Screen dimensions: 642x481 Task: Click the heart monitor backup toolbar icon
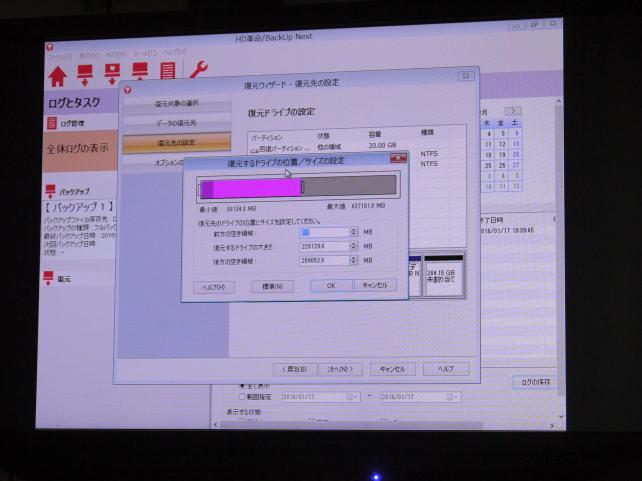pyautogui.click(x=112, y=74)
